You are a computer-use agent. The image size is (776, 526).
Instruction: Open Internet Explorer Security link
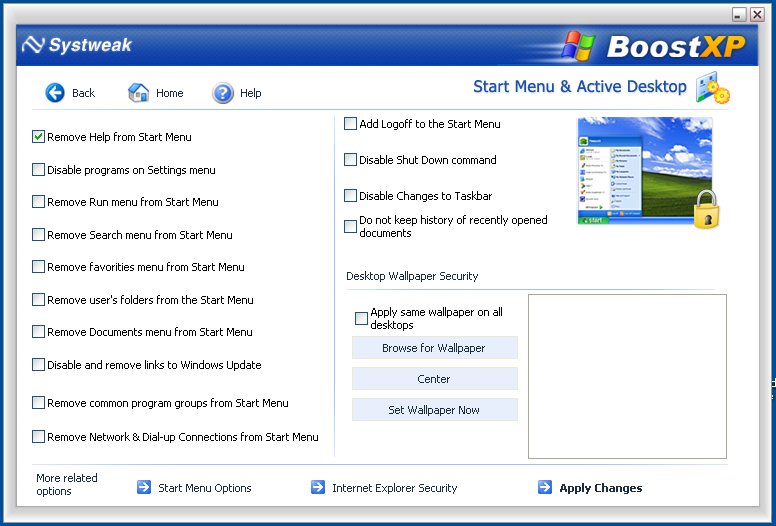(x=394, y=488)
